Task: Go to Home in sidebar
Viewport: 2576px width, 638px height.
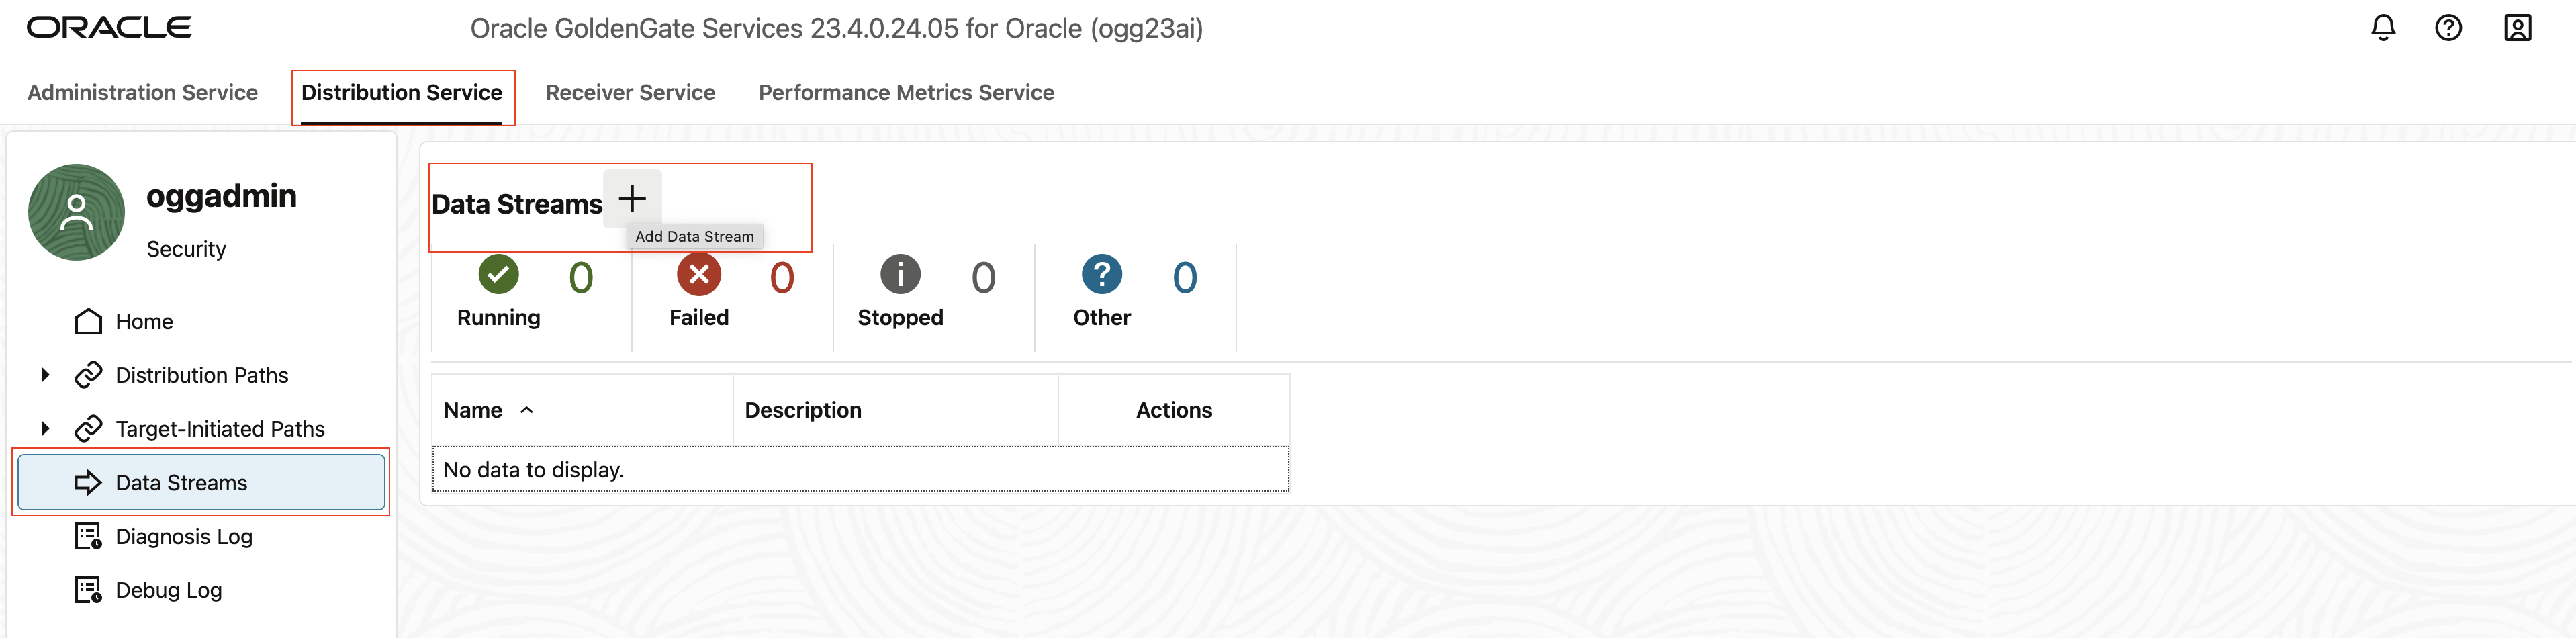Action: 144,322
